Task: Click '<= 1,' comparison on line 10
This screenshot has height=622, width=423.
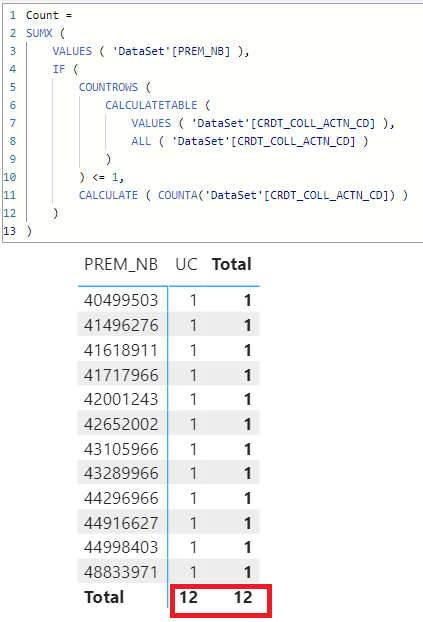Action: coord(108,177)
